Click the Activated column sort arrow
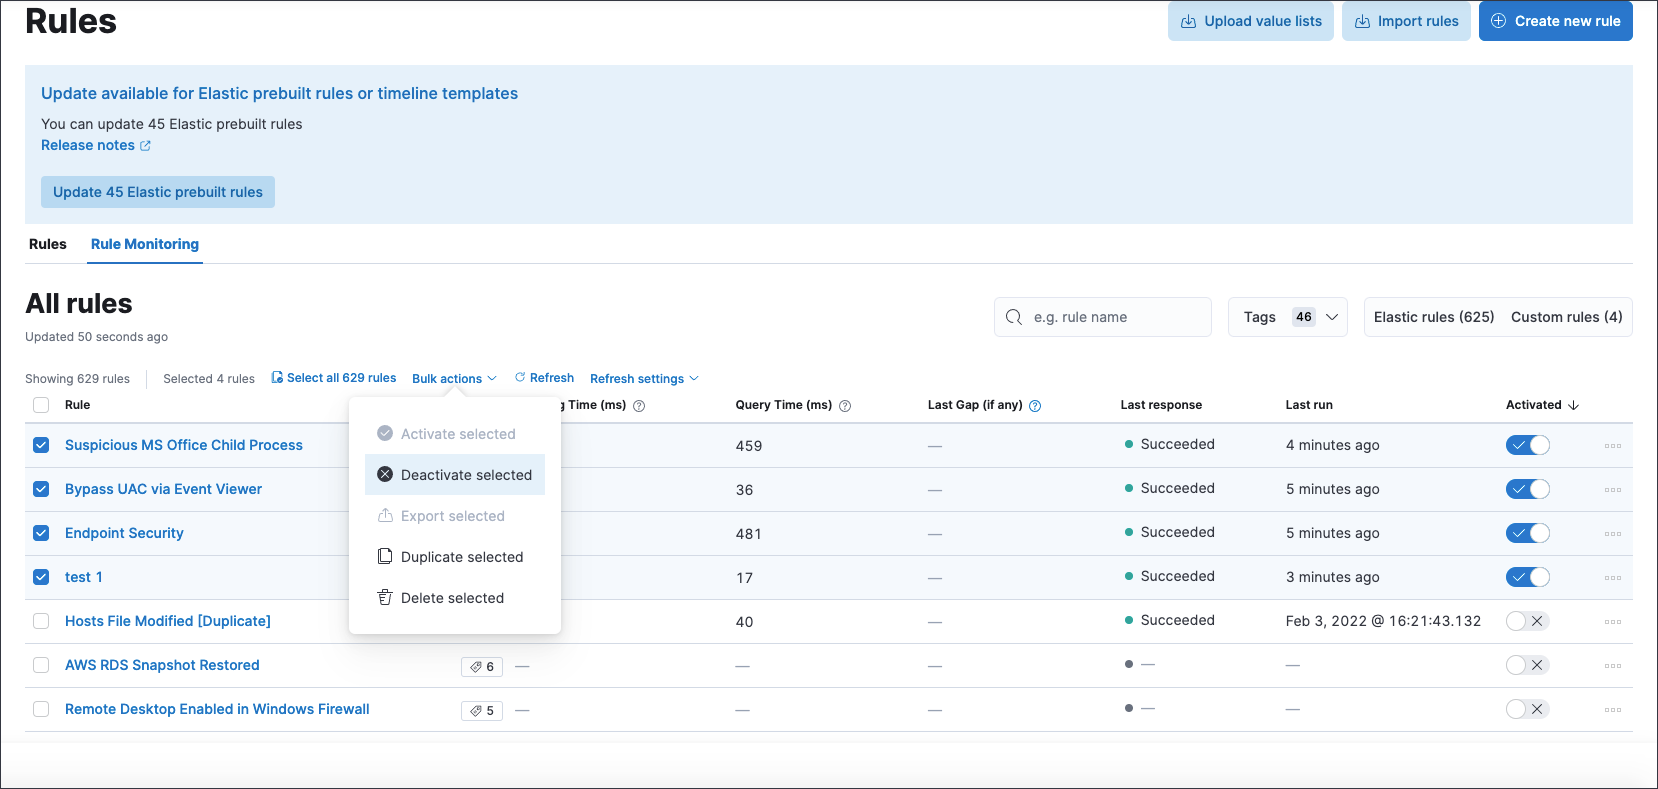The width and height of the screenshot is (1658, 789). 1573,405
